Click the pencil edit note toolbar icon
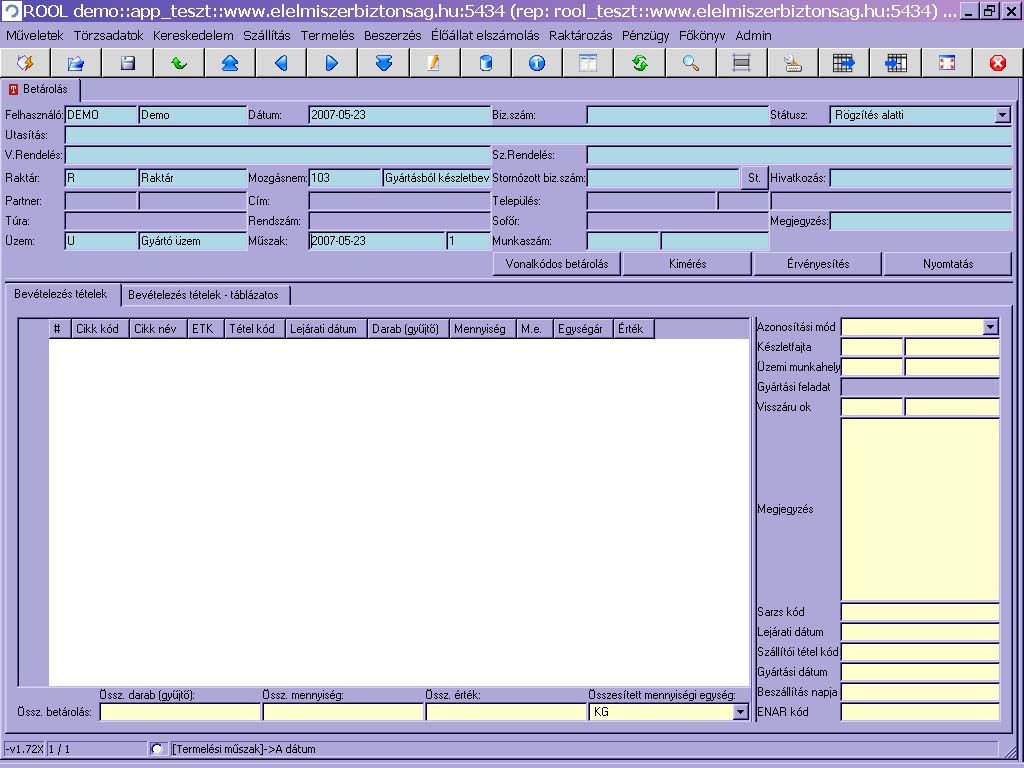The height and width of the screenshot is (768, 1024). coord(434,63)
